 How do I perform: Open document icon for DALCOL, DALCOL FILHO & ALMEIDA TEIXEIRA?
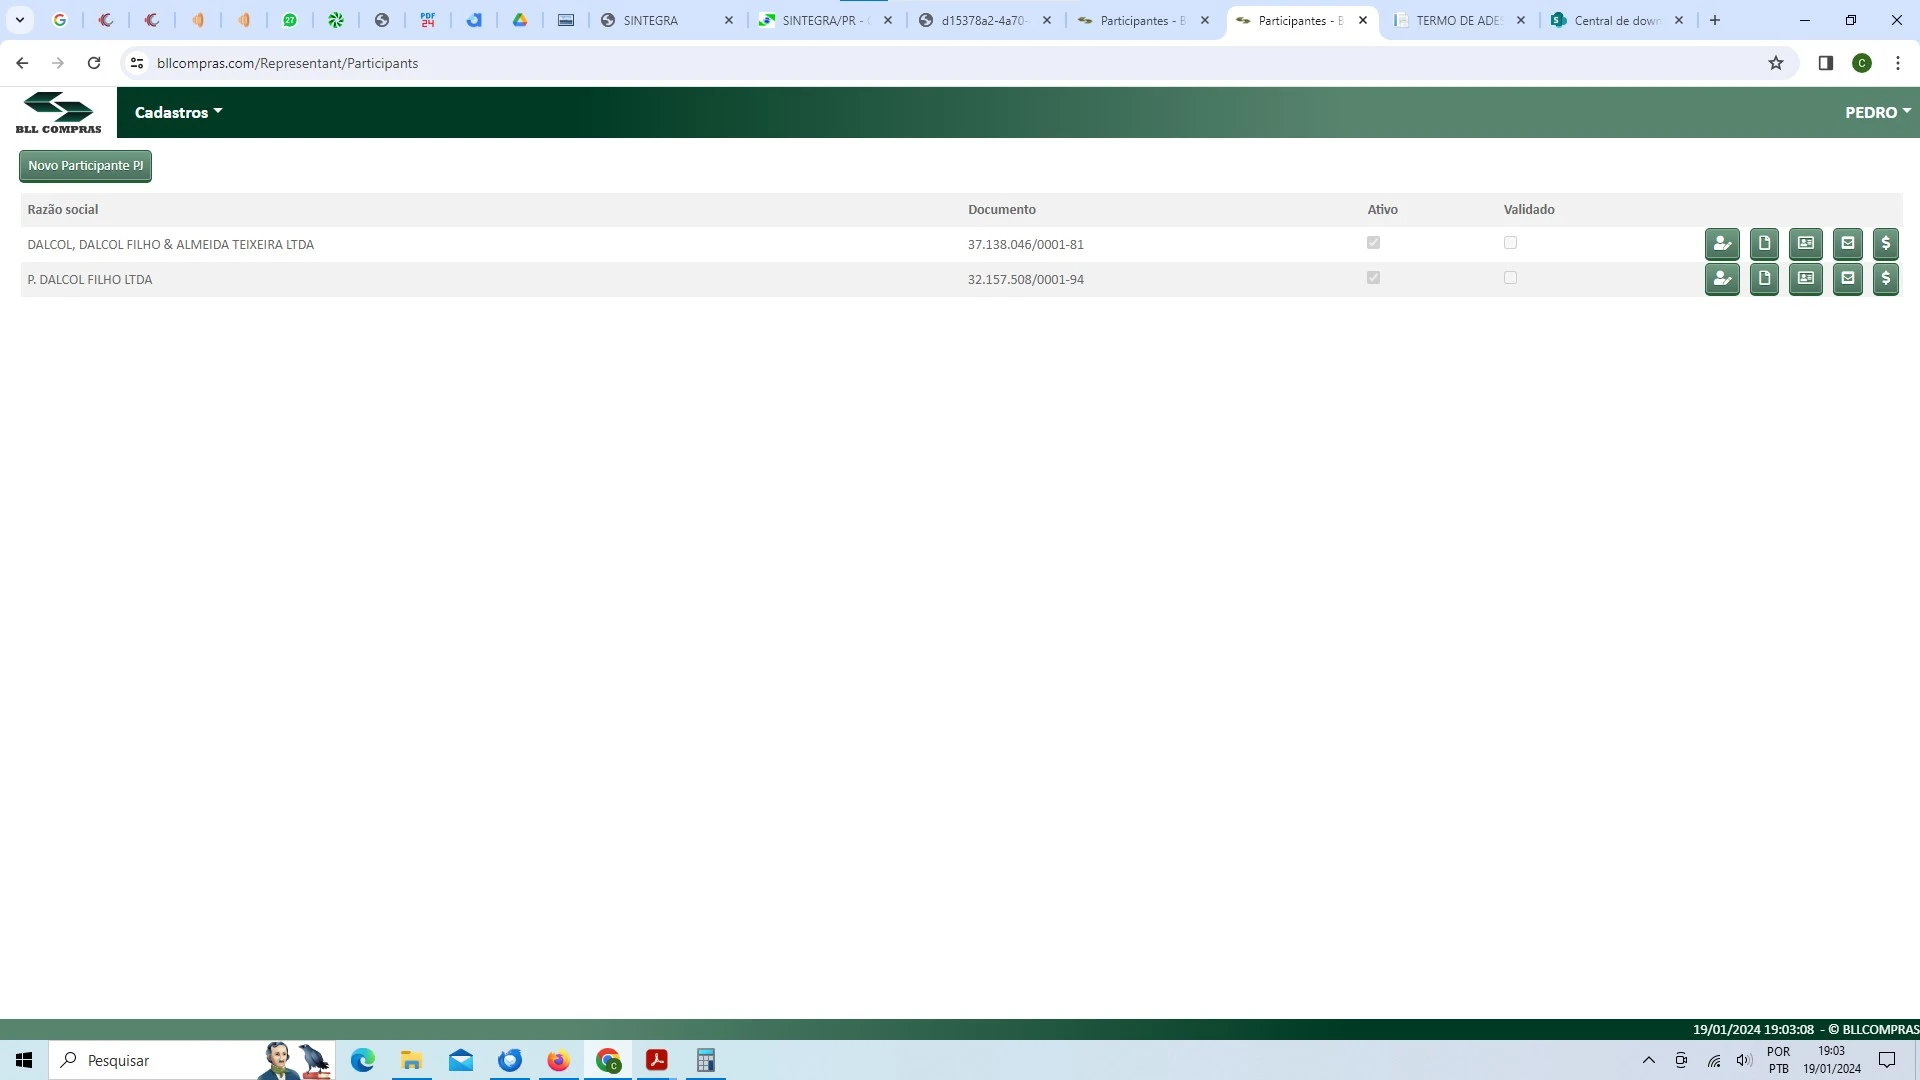coord(1764,244)
